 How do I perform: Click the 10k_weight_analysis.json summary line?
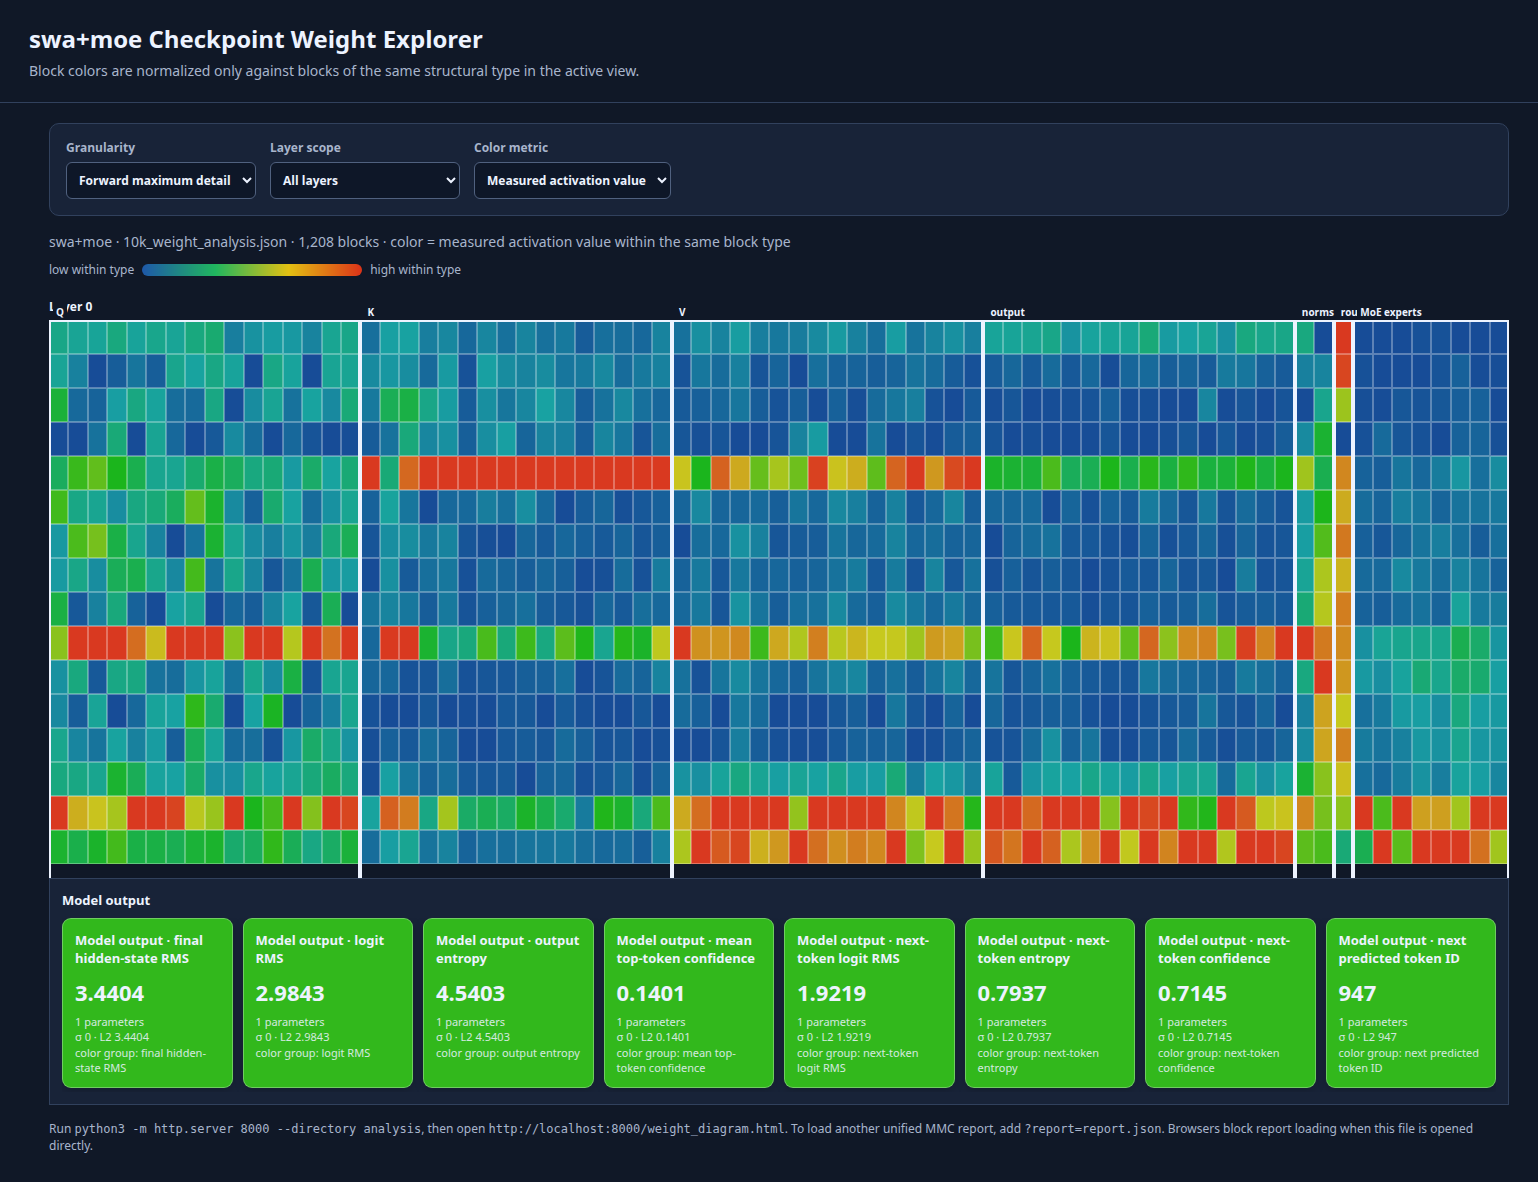[420, 242]
